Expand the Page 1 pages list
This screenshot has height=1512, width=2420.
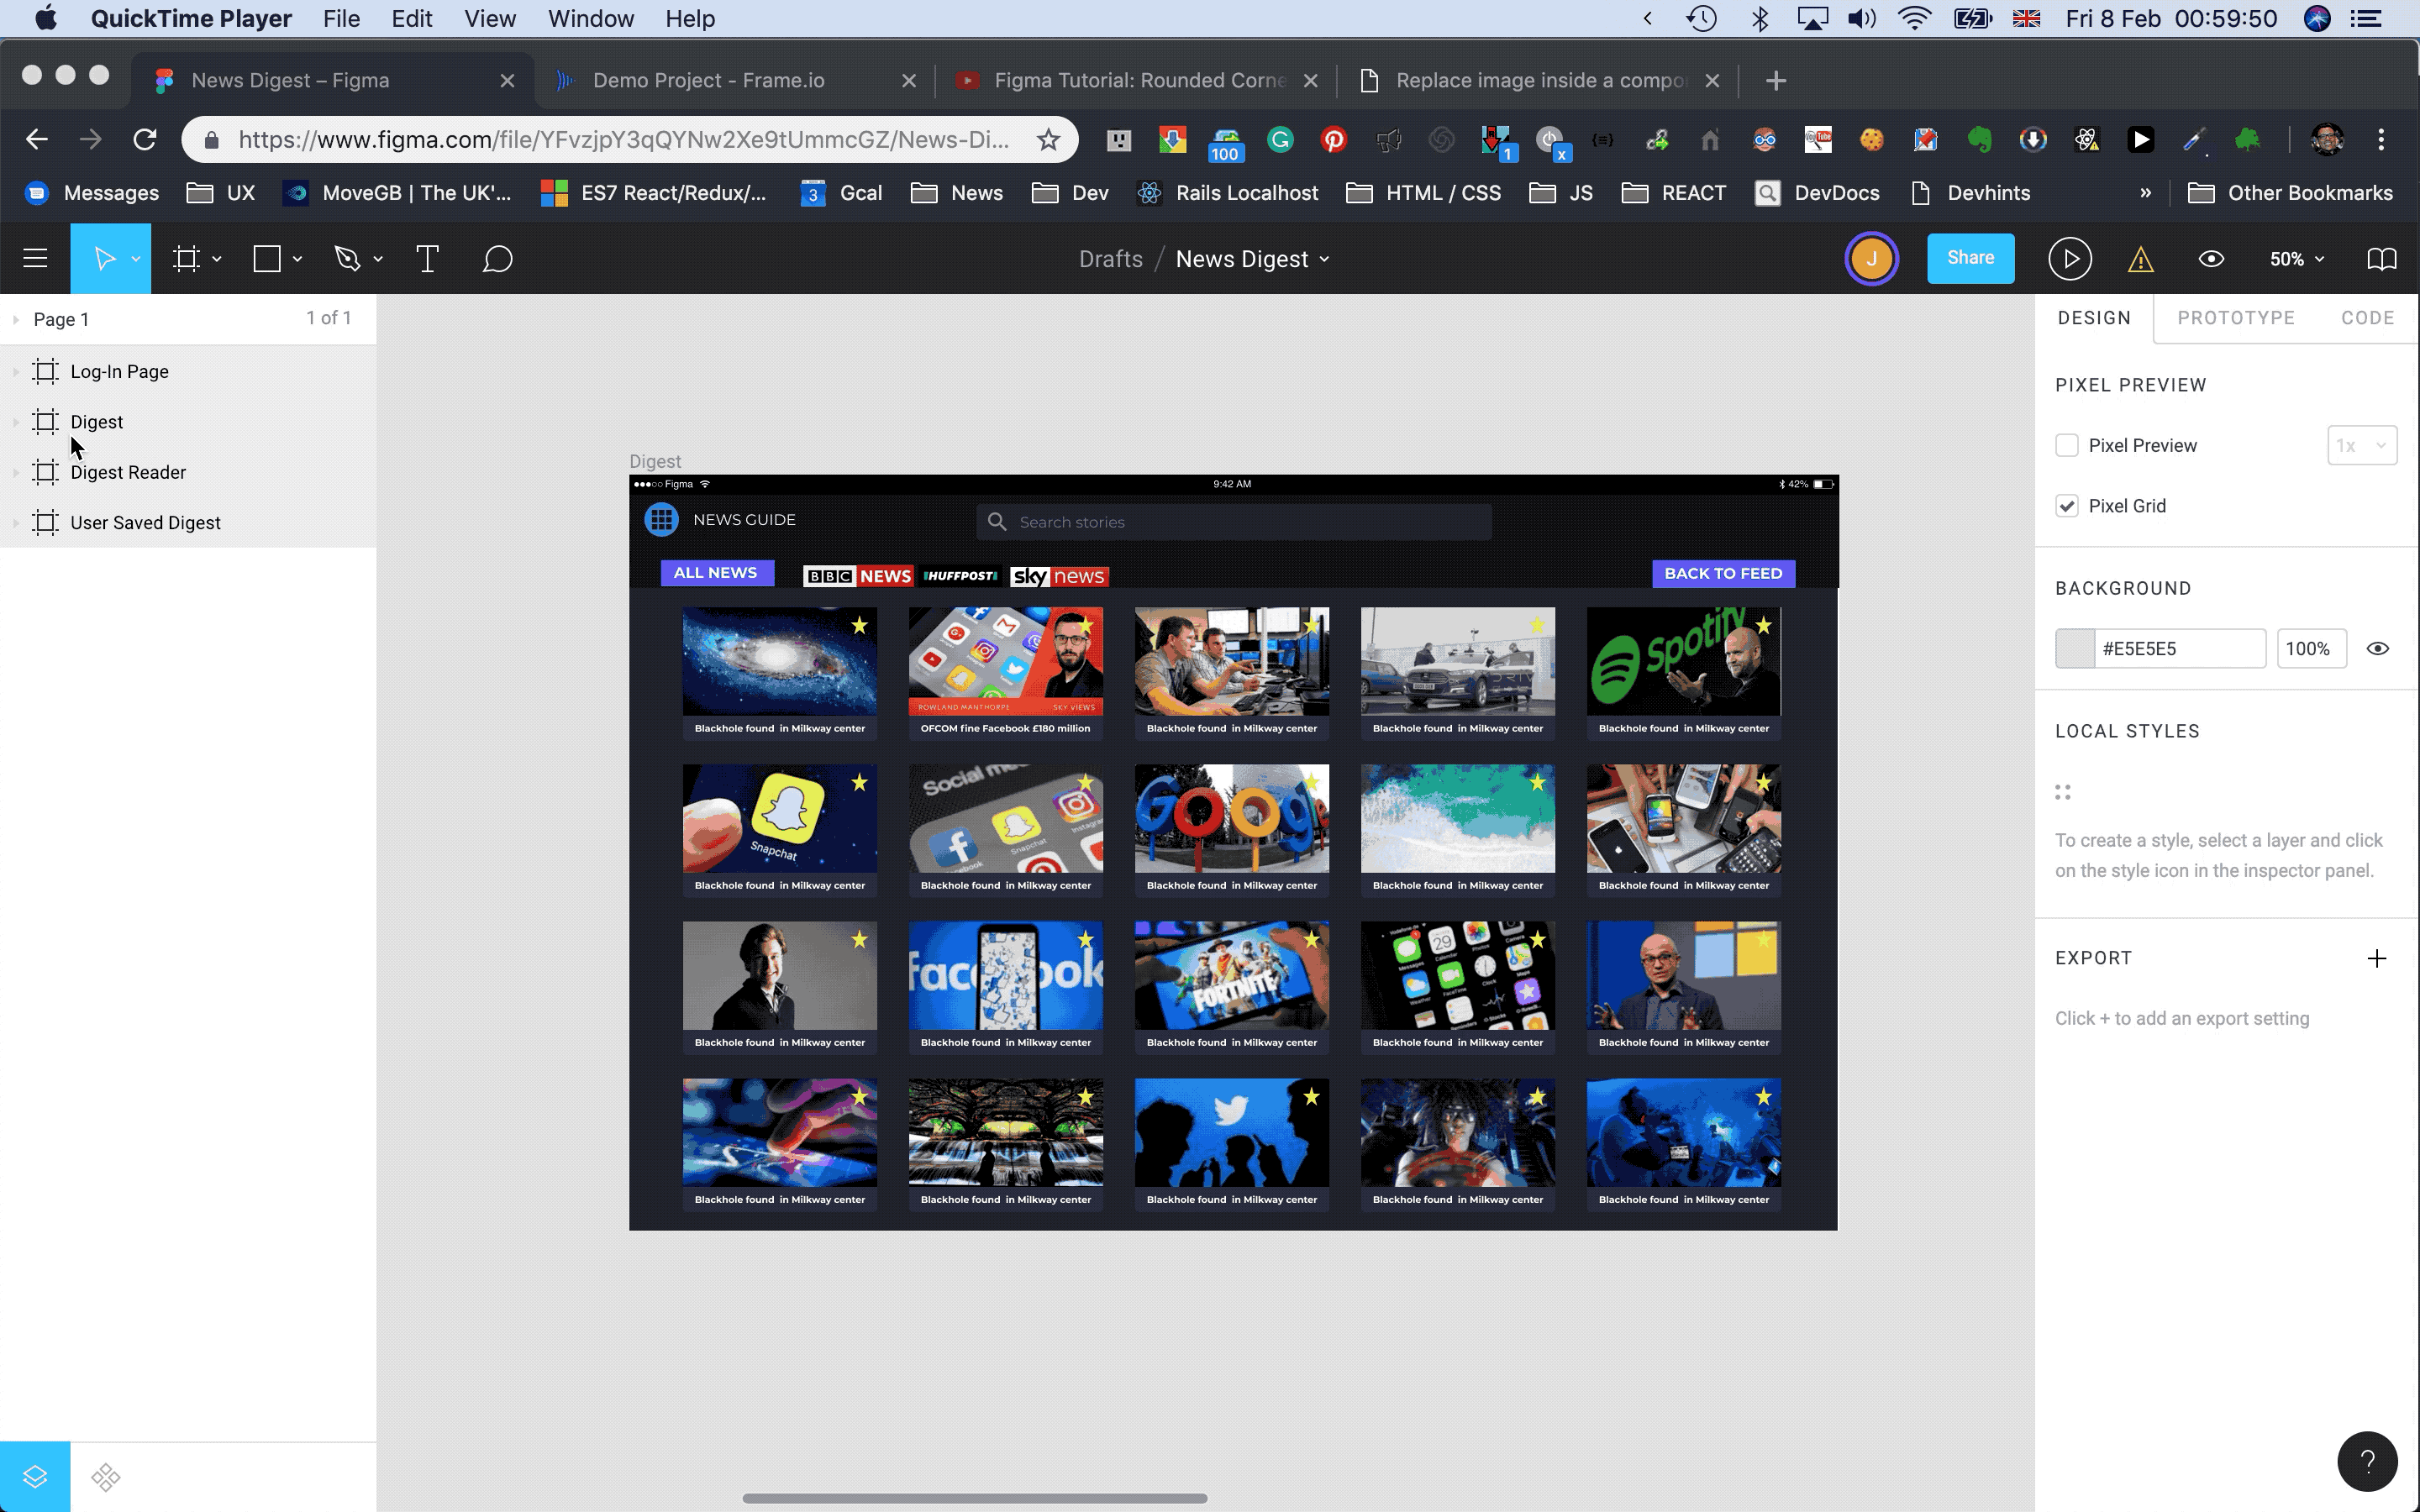click(x=15, y=320)
